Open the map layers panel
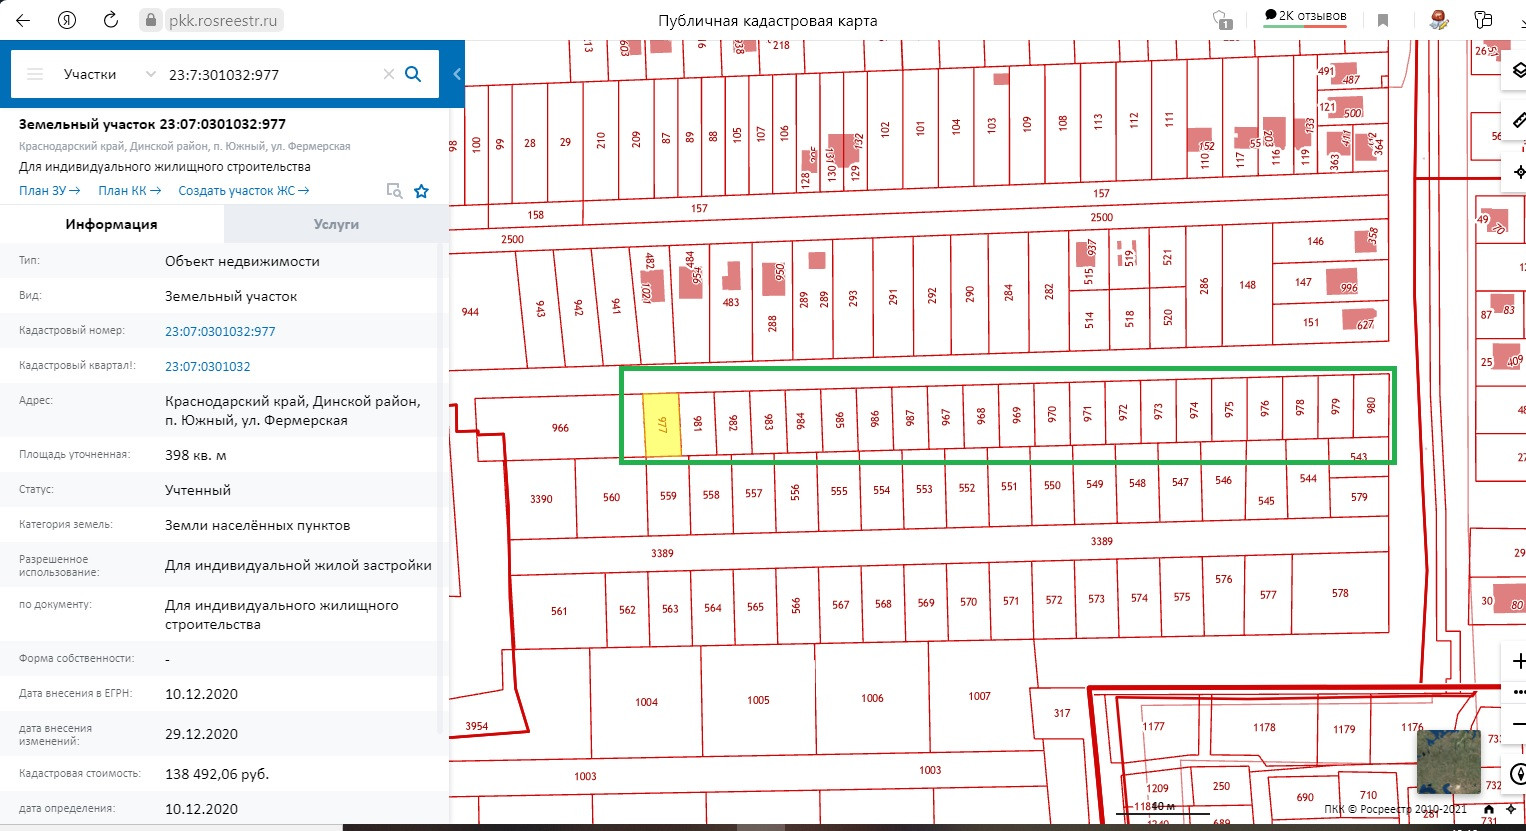Image resolution: width=1526 pixels, height=831 pixels. pyautogui.click(x=1518, y=71)
